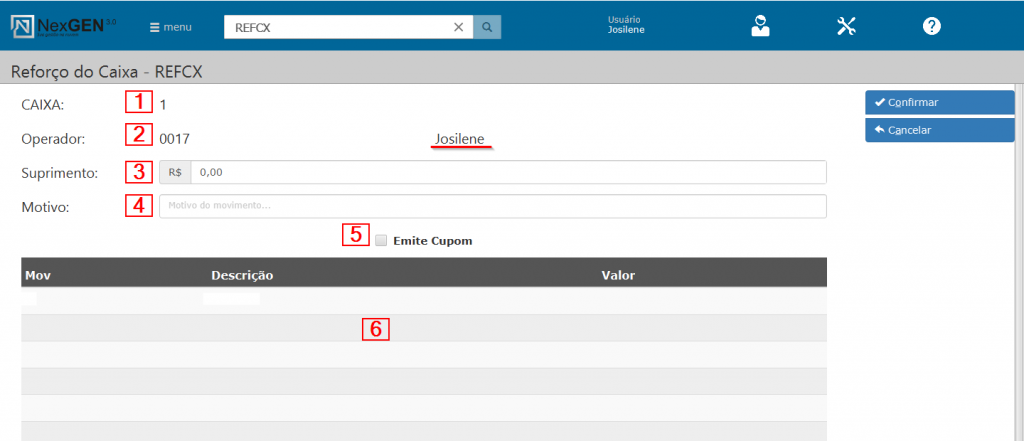
Task: Open the wrench and screwdriver tools icon
Action: pyautogui.click(x=847, y=27)
